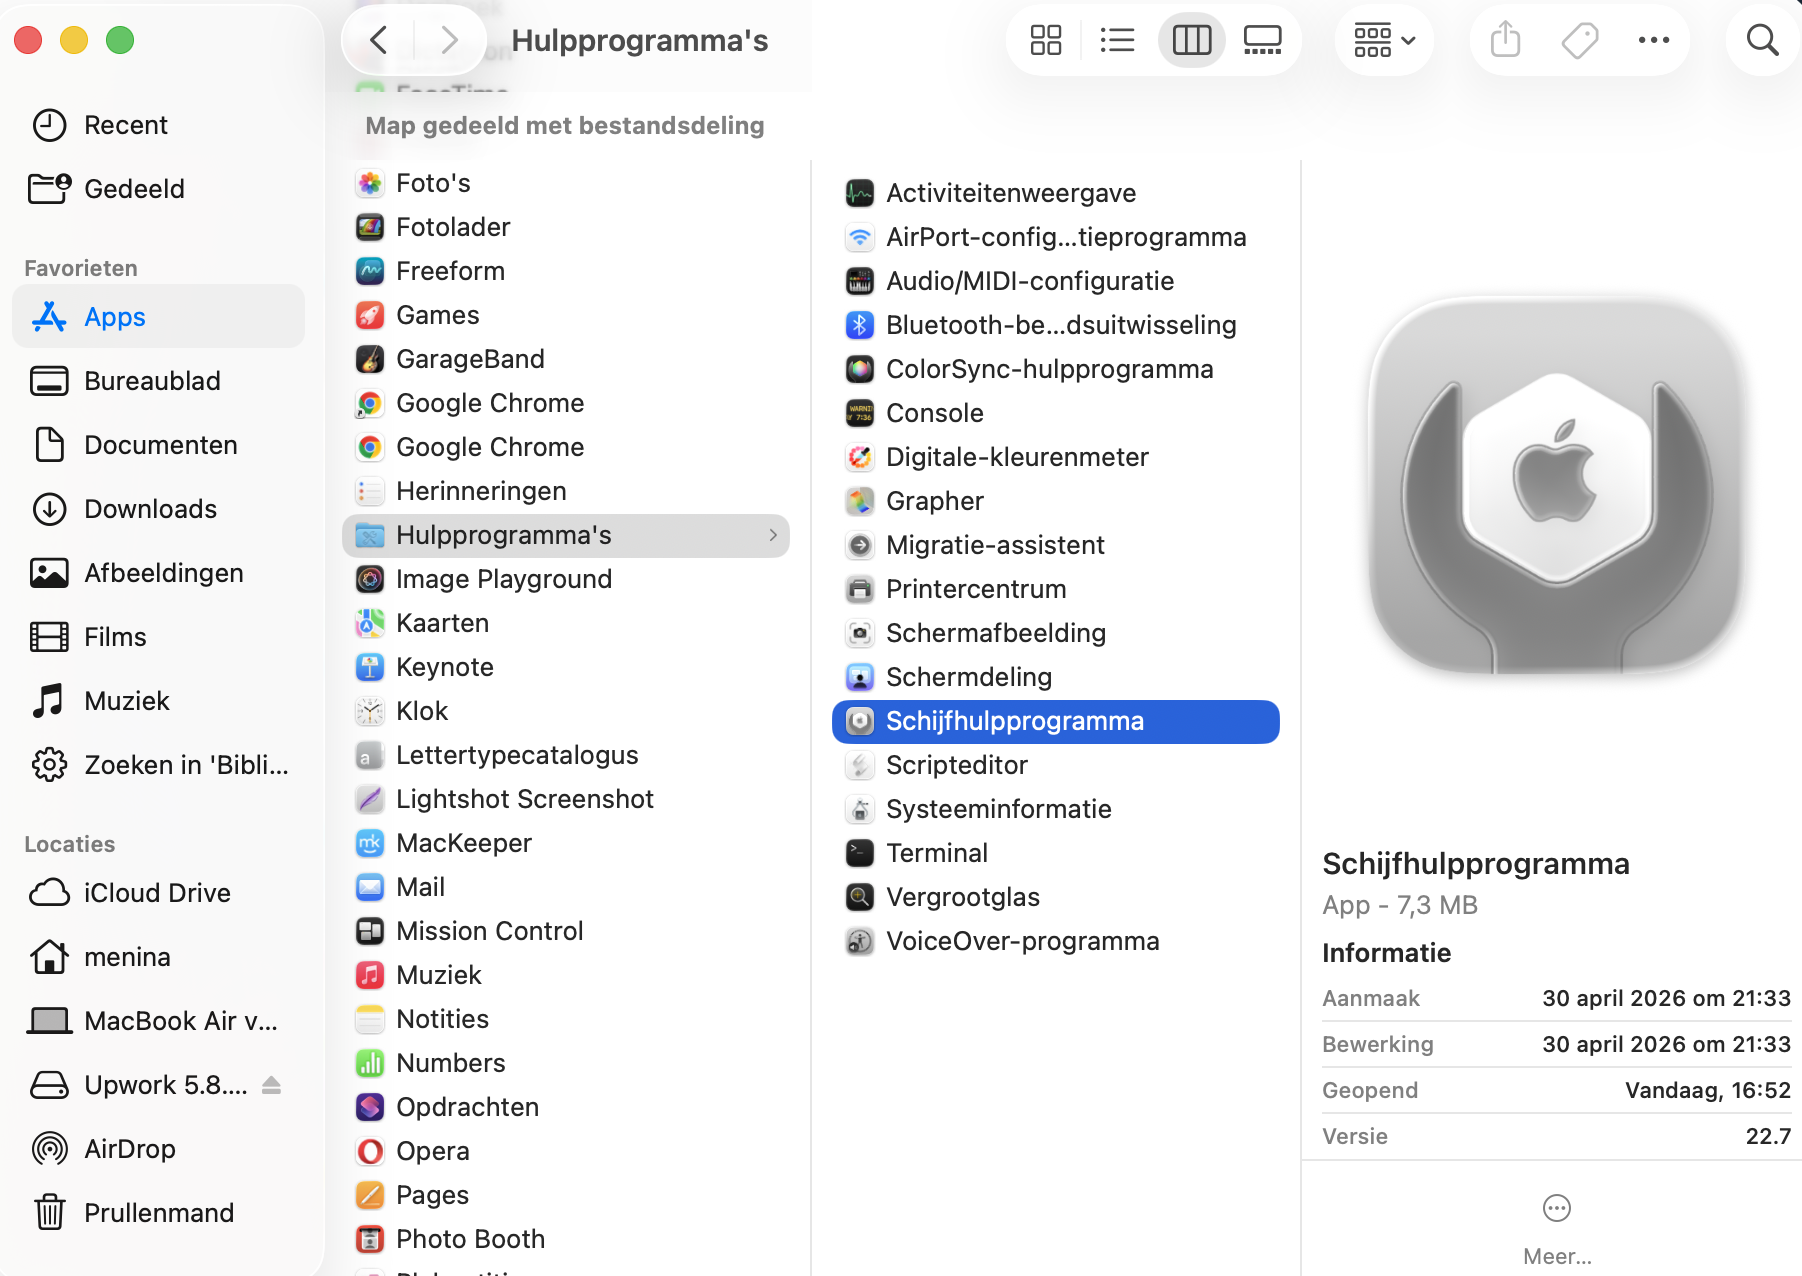Select the Kaarten app icon
The height and width of the screenshot is (1276, 1802).
click(370, 623)
